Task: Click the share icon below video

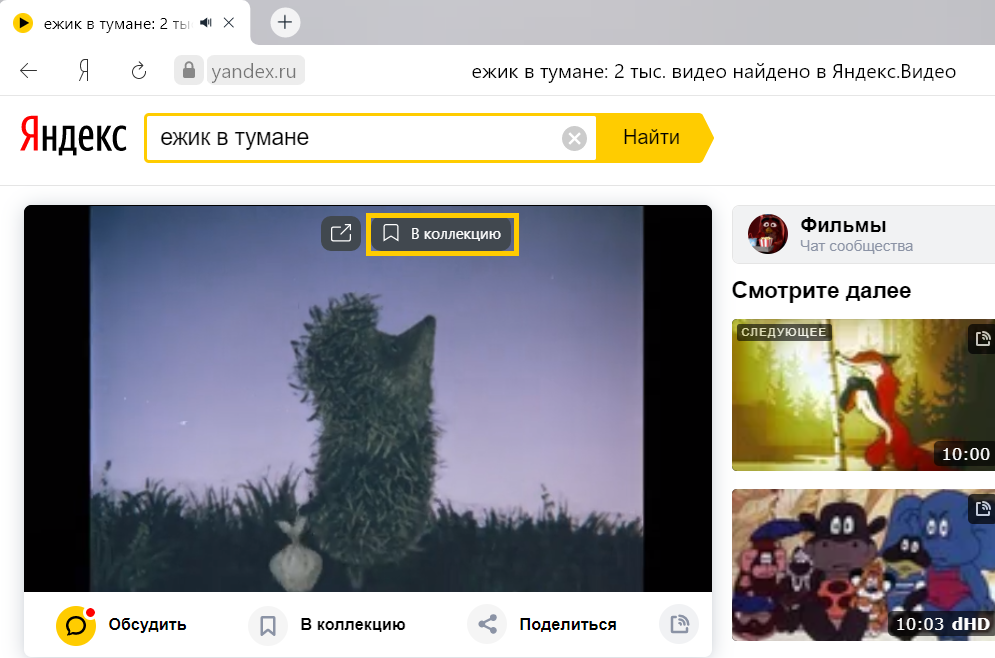Action: 487,624
